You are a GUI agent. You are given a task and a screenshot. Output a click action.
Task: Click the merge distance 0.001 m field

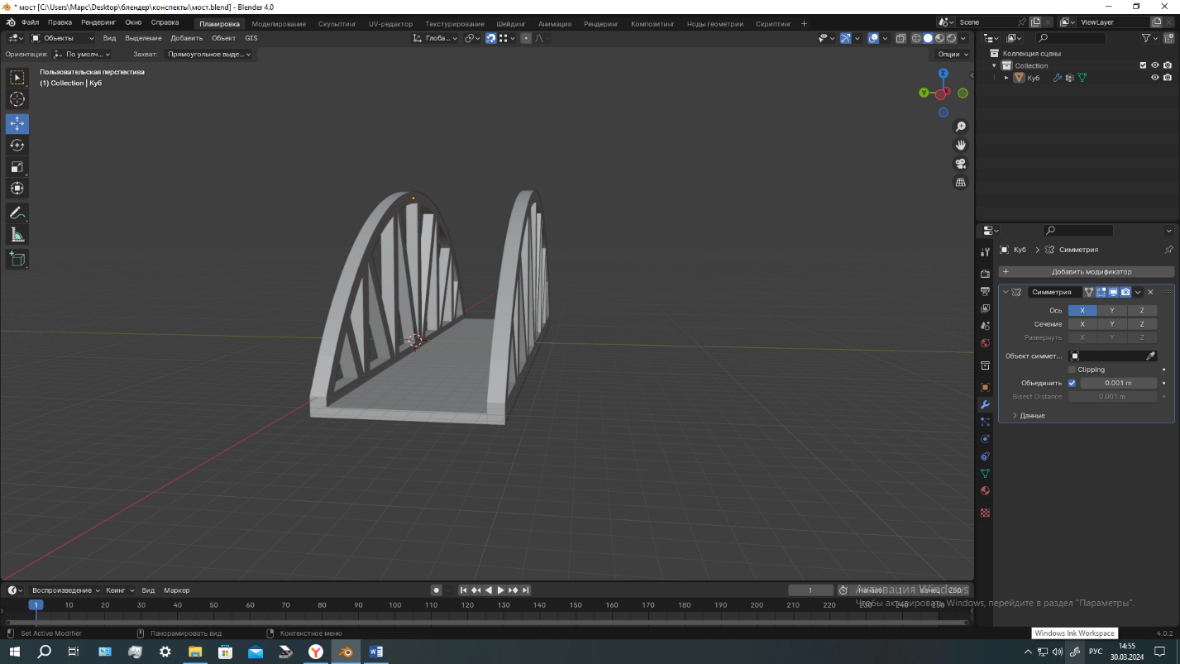(1118, 383)
